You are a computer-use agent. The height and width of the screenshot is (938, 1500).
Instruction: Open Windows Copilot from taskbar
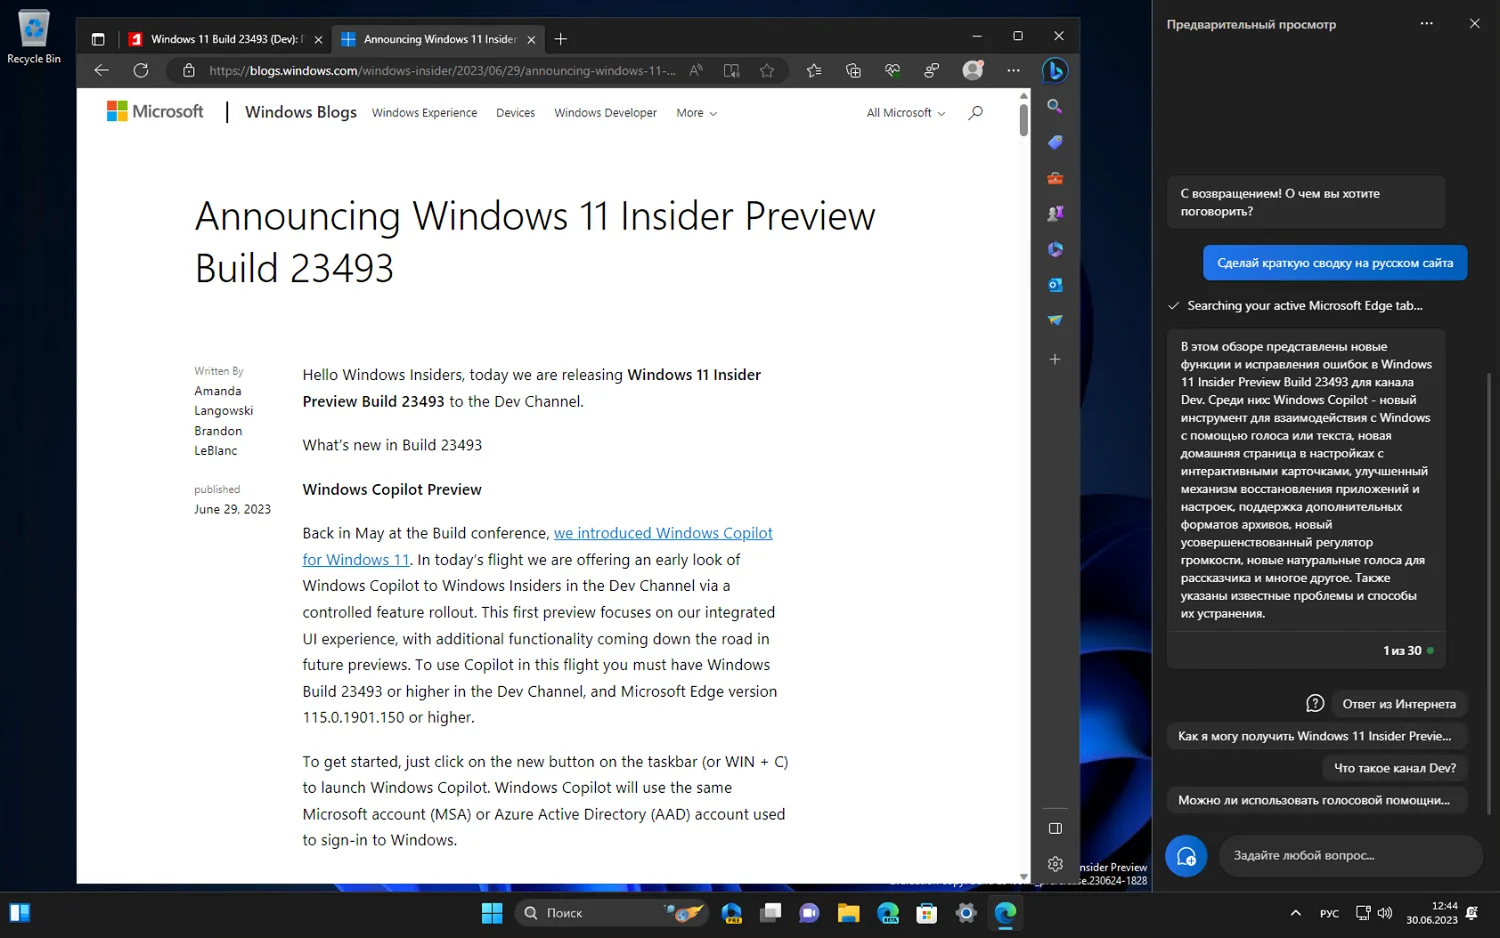pyautogui.click(x=731, y=913)
